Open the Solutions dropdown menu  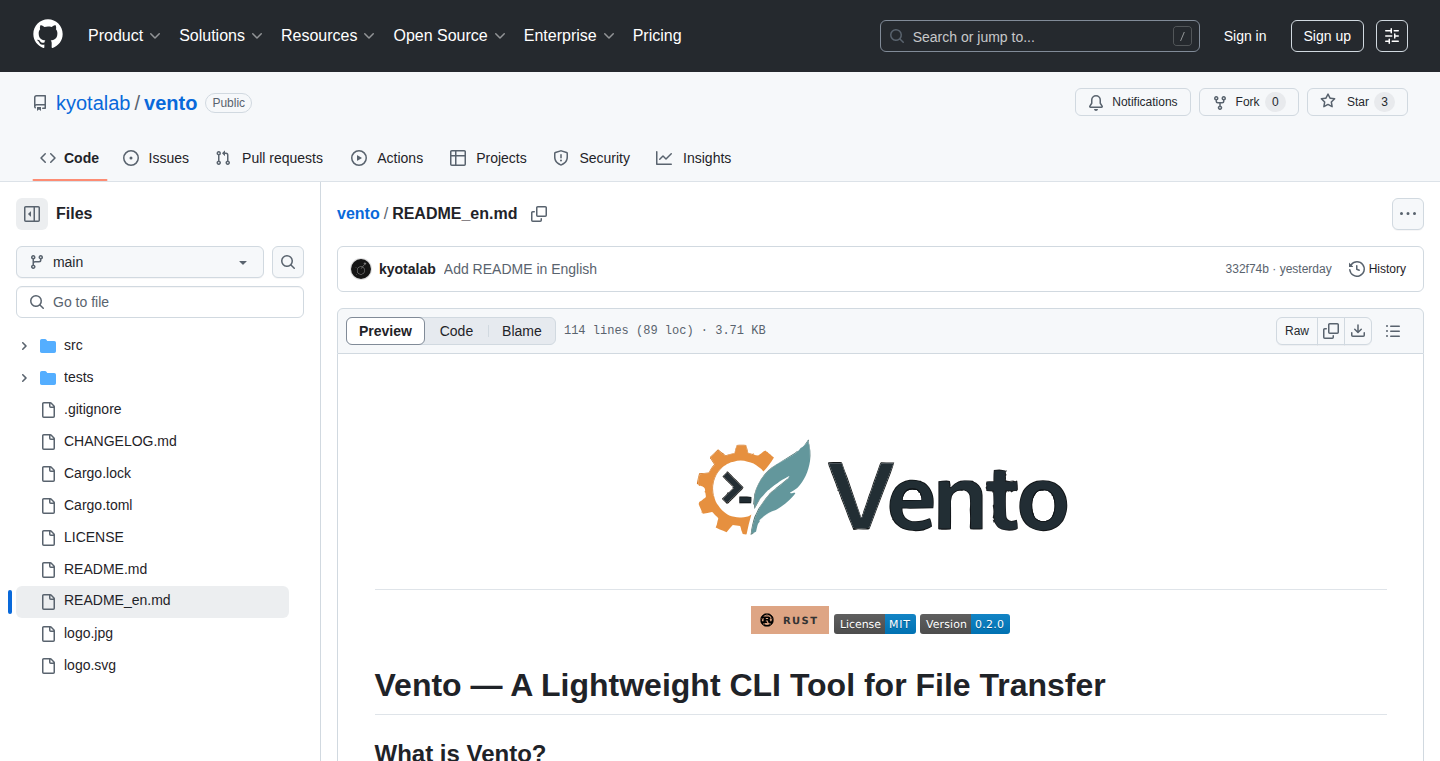point(221,36)
